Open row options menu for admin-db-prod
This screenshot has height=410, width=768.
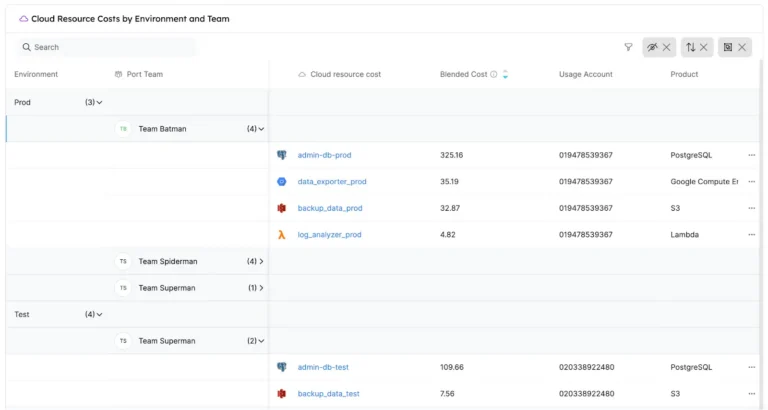(751, 155)
